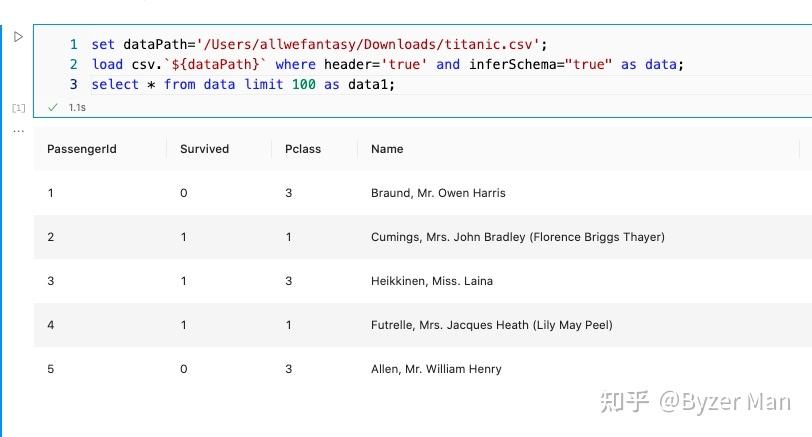Run the cell with the play icon
Image resolution: width=812 pixels, height=437 pixels.
pyautogui.click(x=18, y=37)
